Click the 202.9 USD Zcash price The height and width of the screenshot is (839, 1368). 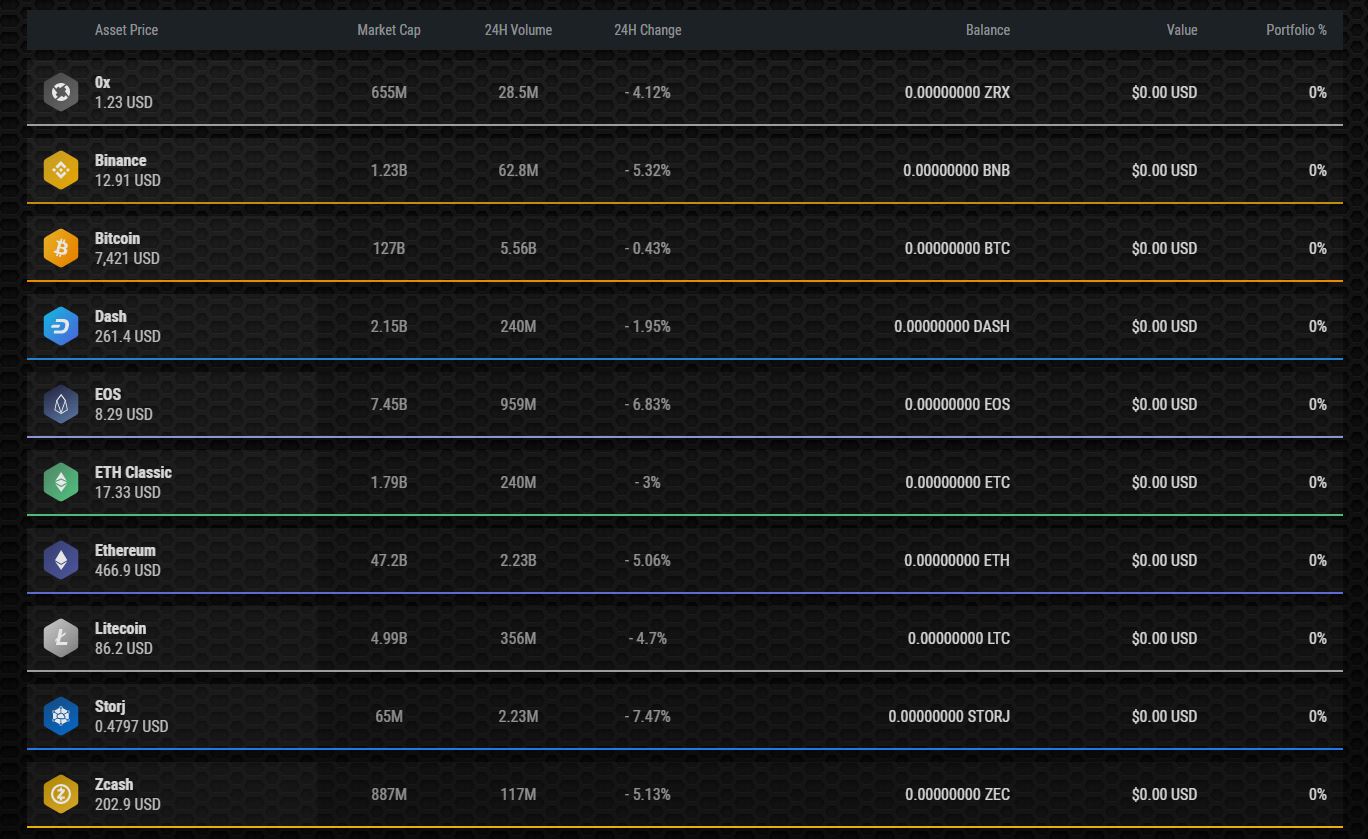point(128,804)
